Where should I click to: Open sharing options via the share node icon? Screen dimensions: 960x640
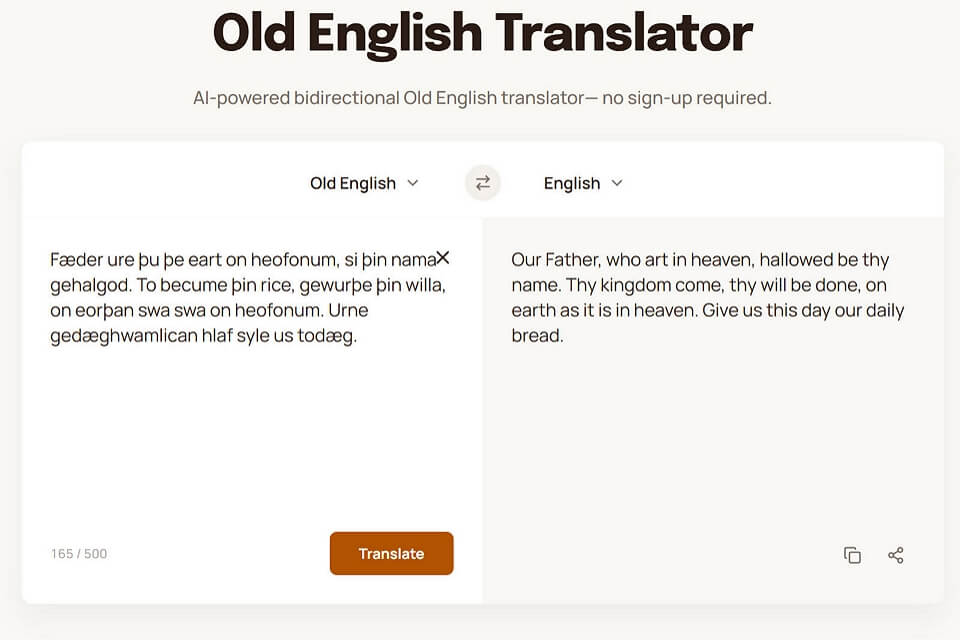click(x=896, y=555)
